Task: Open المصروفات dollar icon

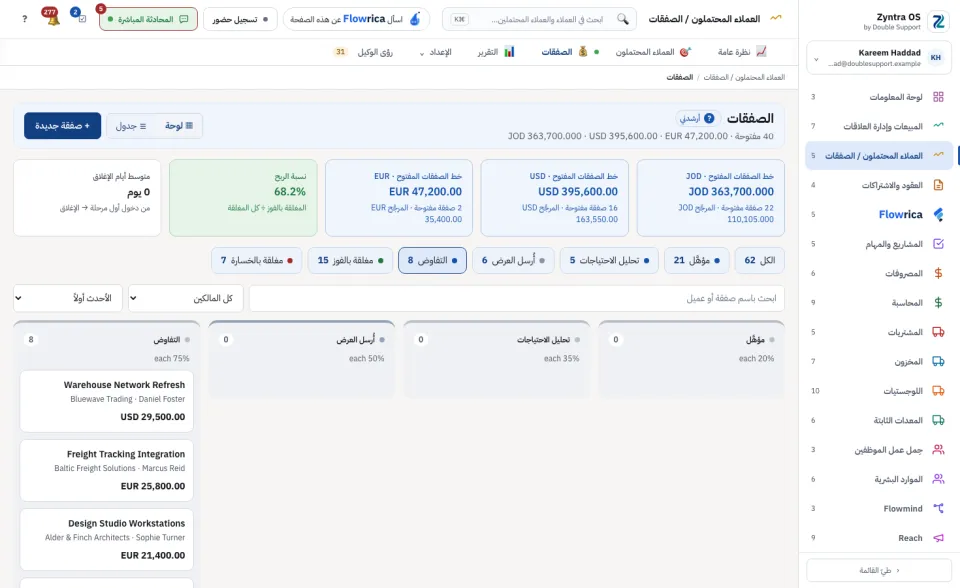Action: click(x=938, y=273)
